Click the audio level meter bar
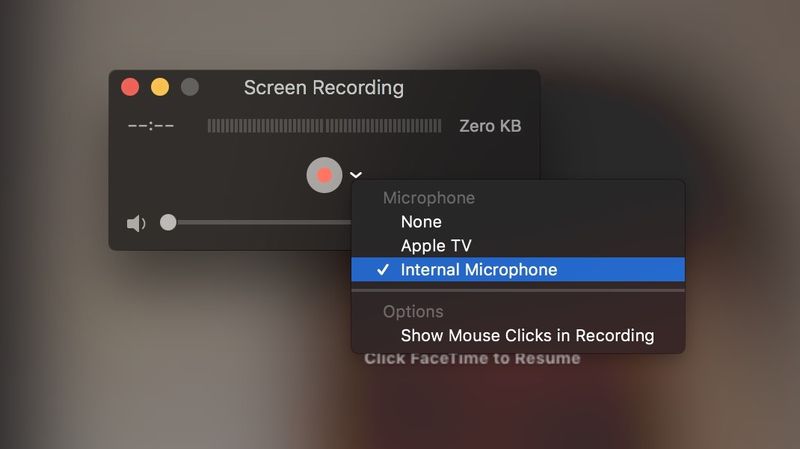Screen dimensions: 800x449 coord(324,126)
